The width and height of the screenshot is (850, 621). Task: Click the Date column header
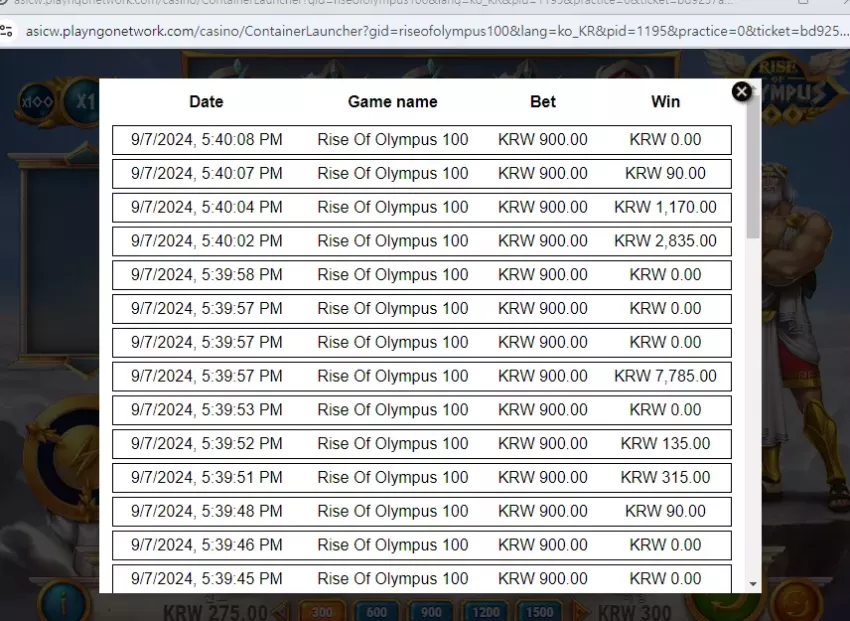206,101
